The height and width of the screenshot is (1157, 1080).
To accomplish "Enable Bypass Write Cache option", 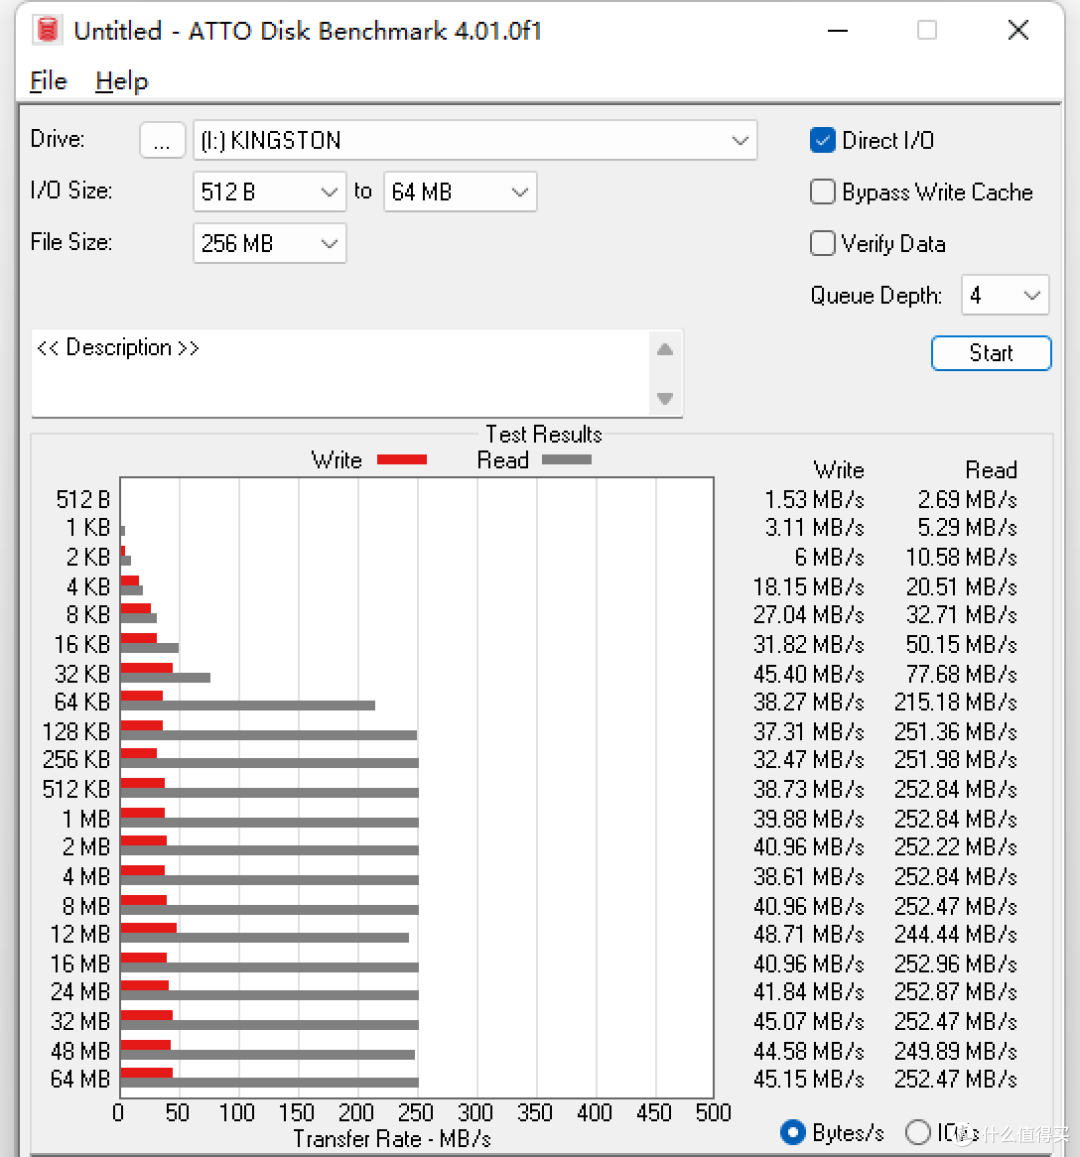I will coord(822,192).
